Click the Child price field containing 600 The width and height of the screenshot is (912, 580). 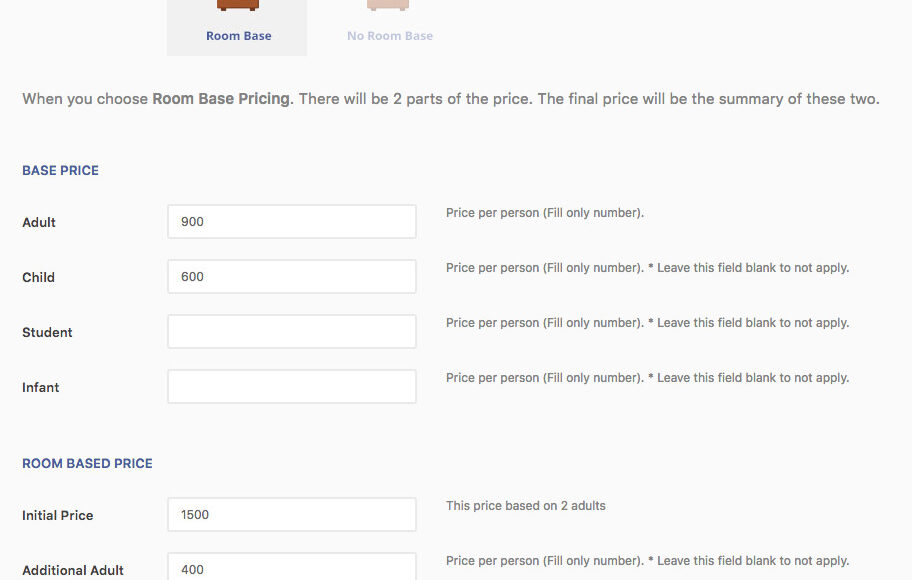coord(291,277)
